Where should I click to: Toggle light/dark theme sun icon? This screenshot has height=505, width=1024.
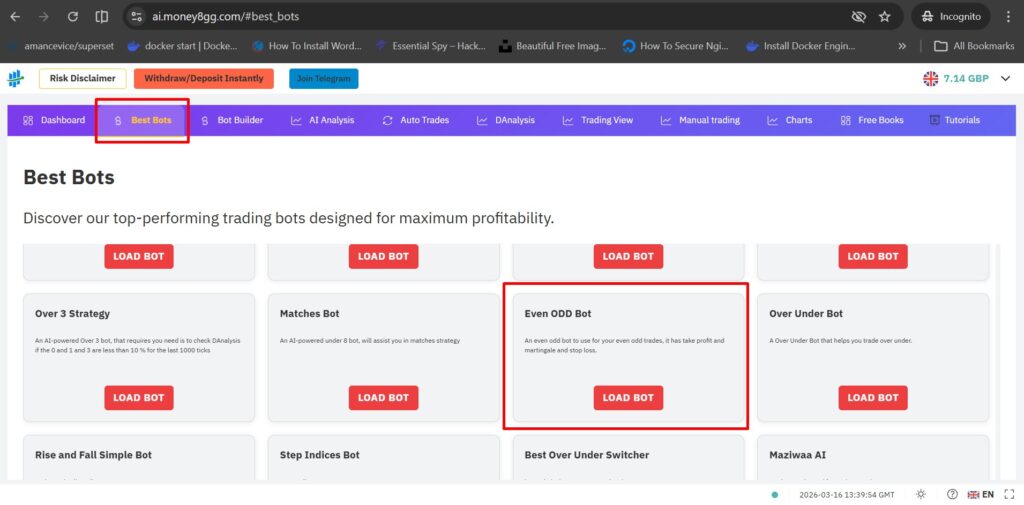(921, 495)
